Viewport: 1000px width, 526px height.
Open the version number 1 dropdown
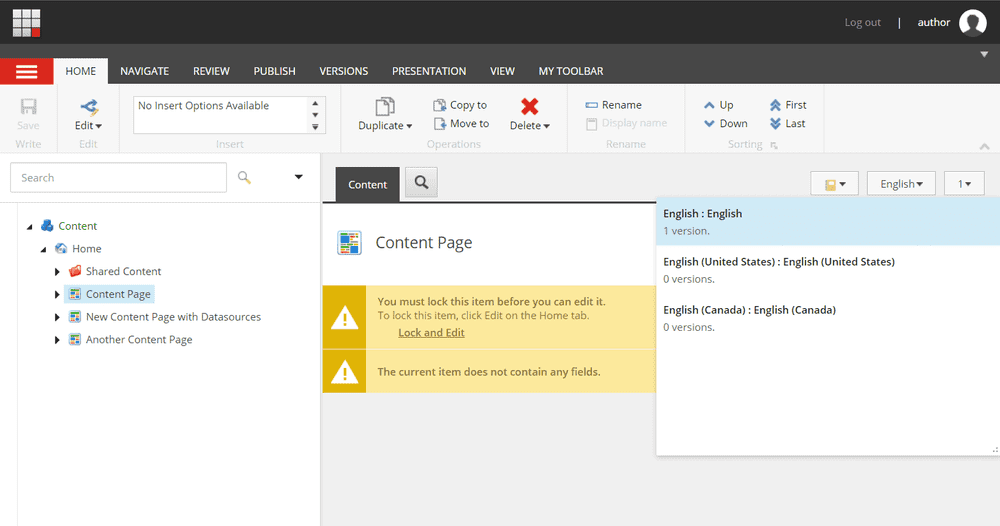pos(964,184)
